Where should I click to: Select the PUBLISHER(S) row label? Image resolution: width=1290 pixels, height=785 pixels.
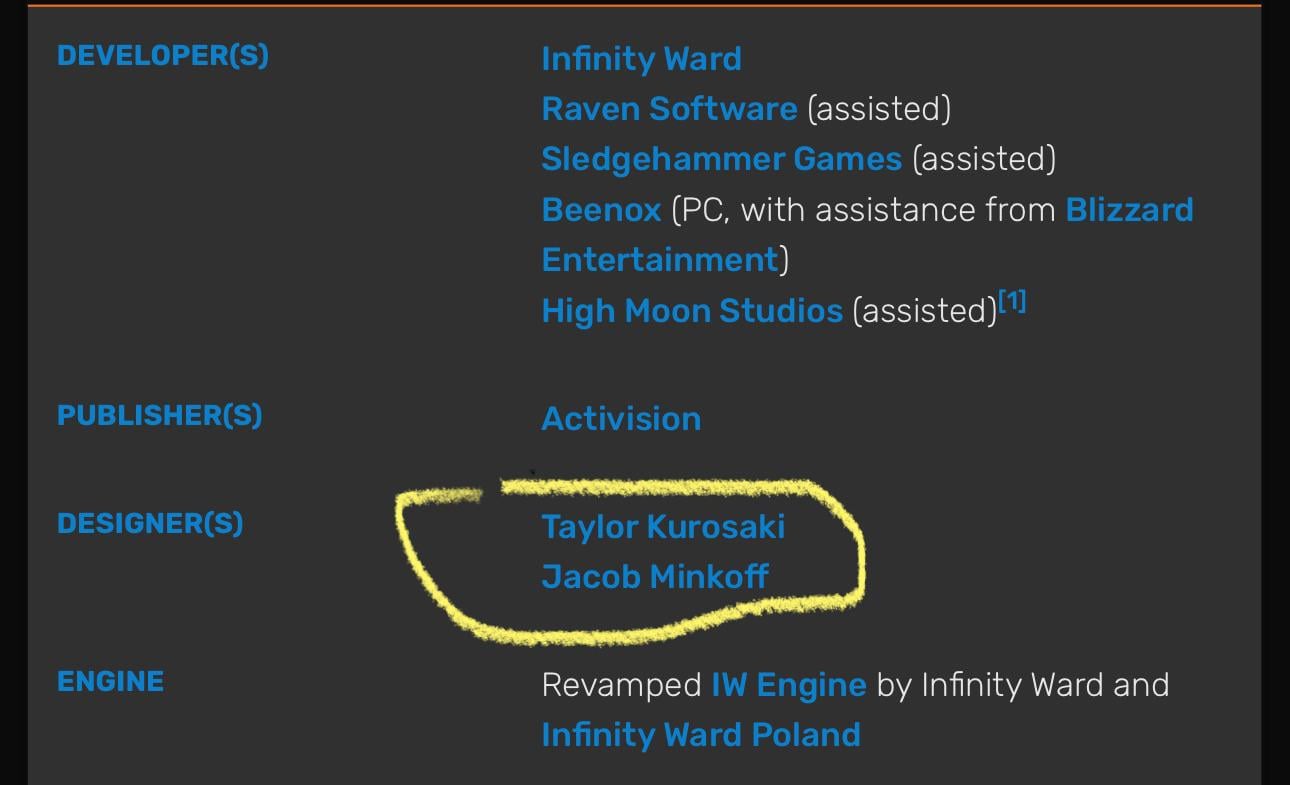tap(159, 416)
